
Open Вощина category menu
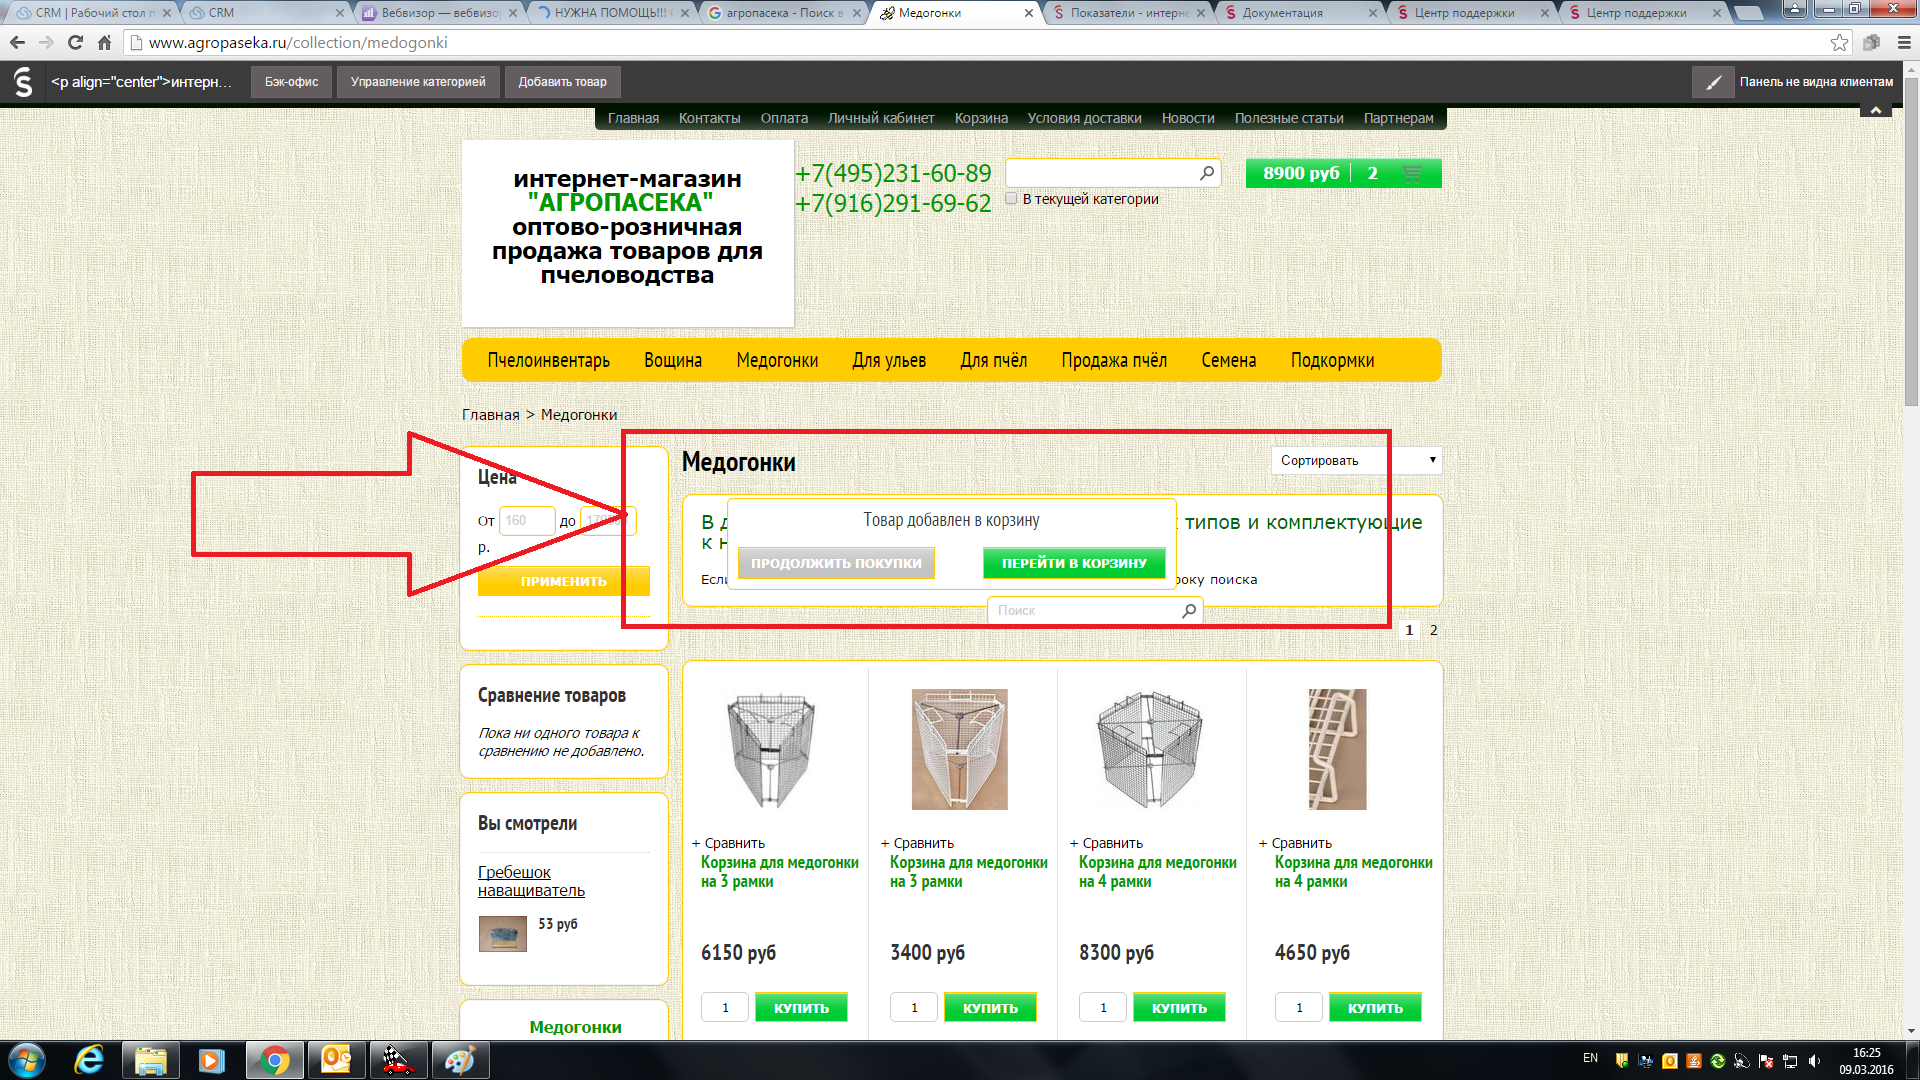[x=673, y=360]
